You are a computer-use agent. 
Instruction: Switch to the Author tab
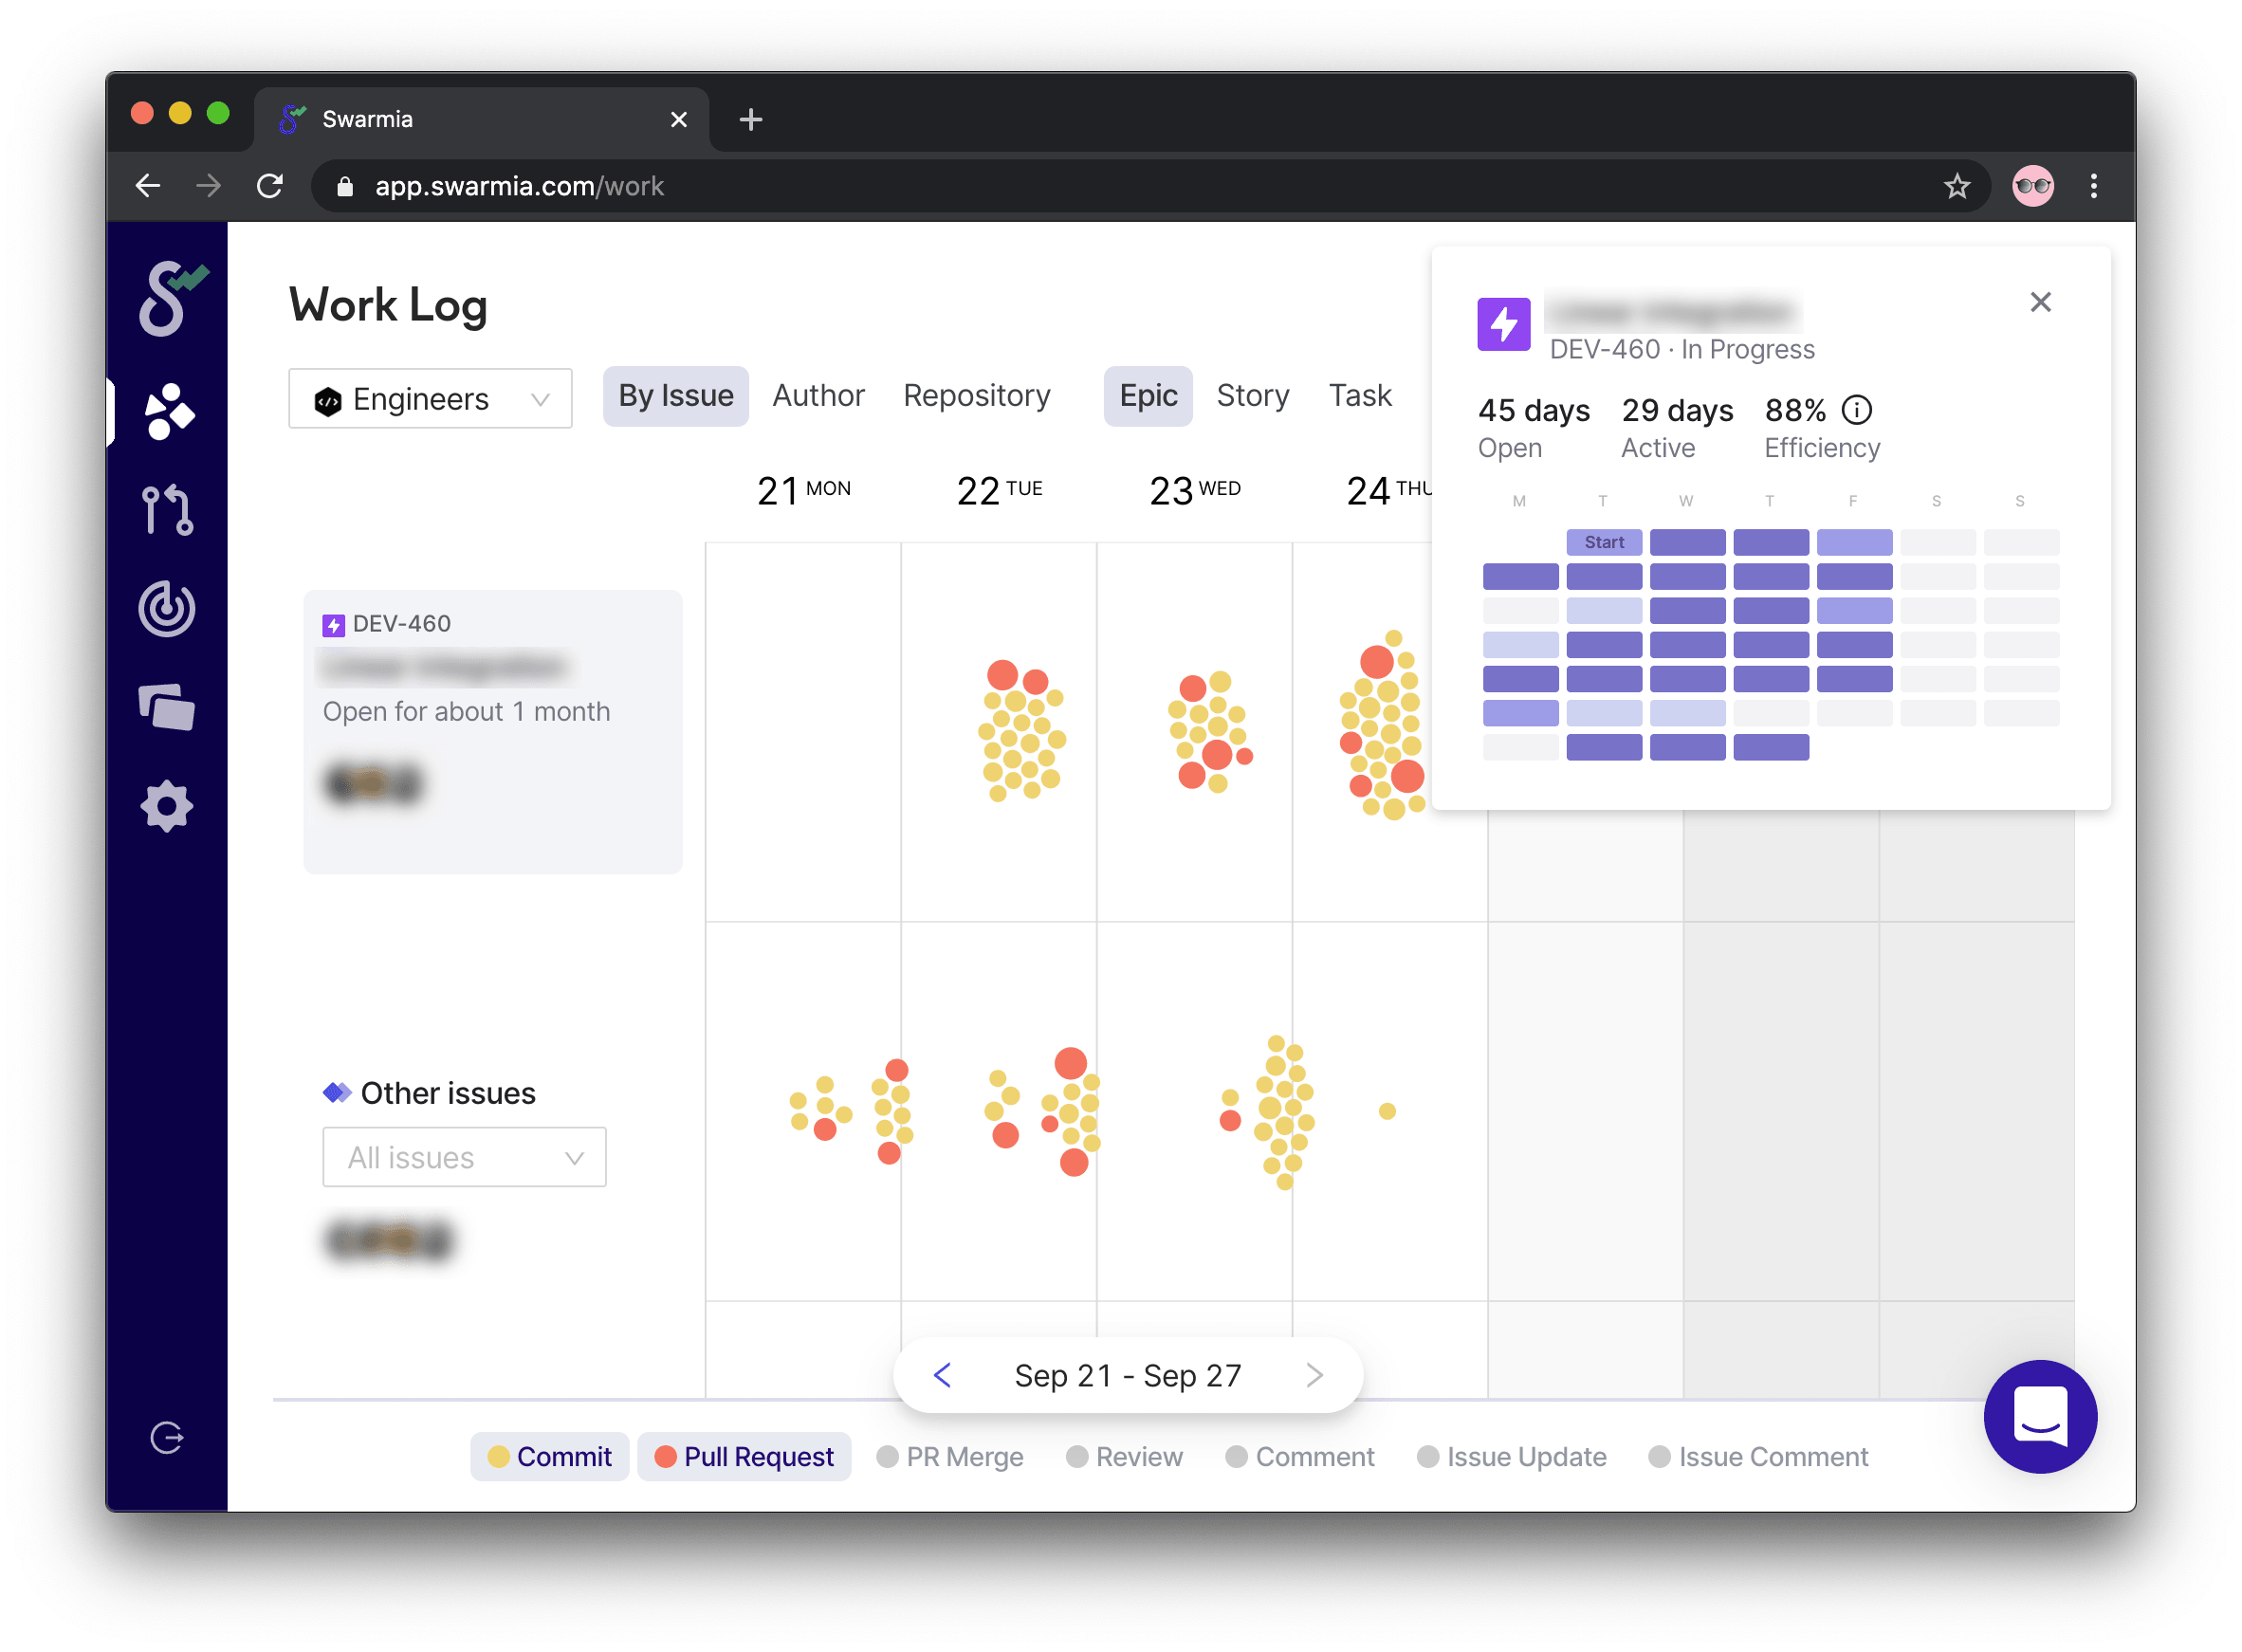pos(817,396)
